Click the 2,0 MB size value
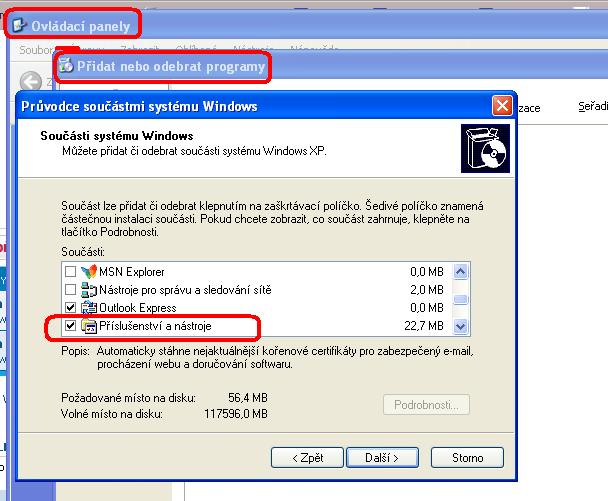The height and width of the screenshot is (501, 608). 427,290
